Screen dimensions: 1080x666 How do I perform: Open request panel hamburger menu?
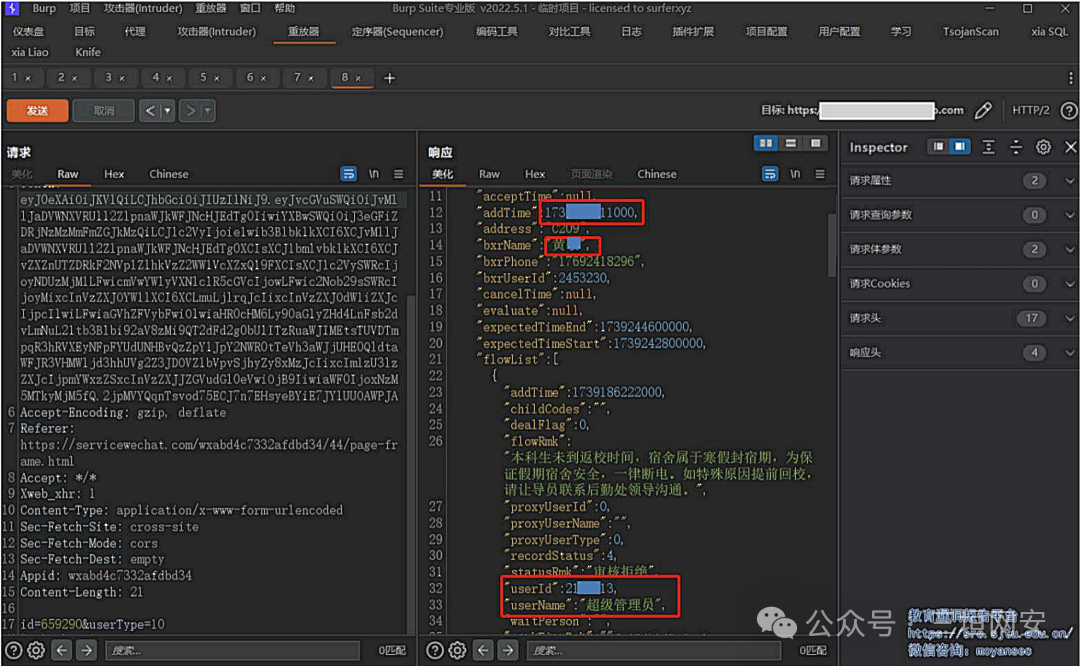tap(399, 174)
